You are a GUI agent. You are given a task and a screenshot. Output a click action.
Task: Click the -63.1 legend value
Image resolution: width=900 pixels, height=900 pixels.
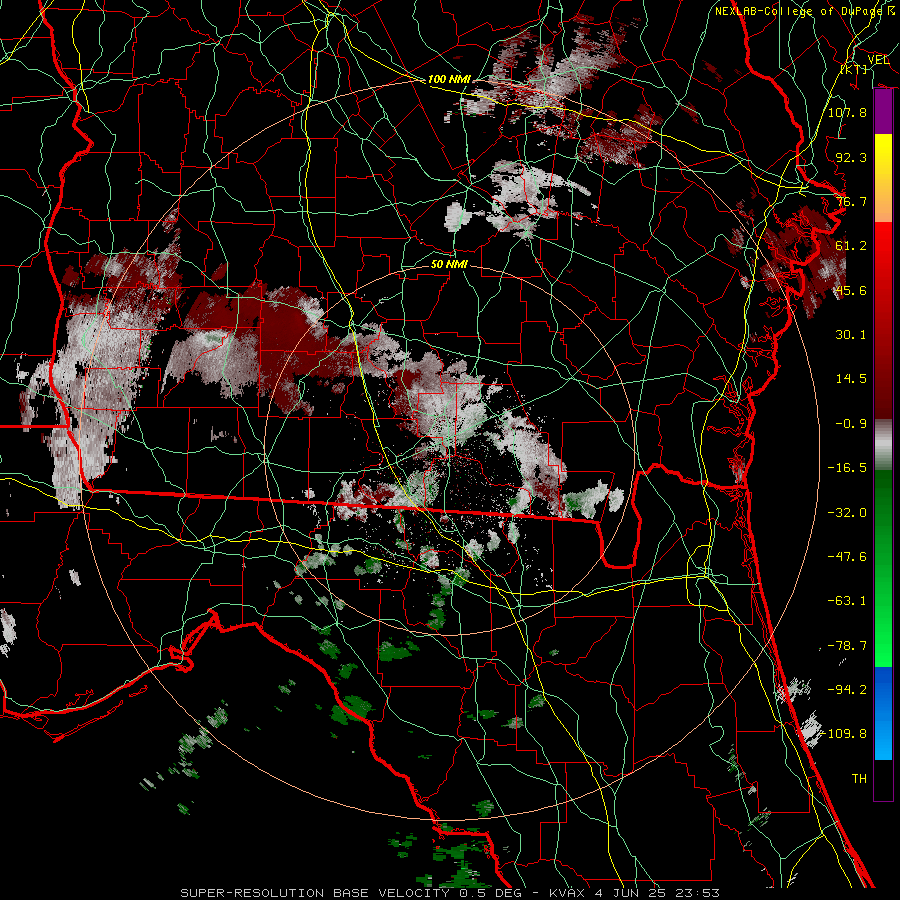click(847, 601)
